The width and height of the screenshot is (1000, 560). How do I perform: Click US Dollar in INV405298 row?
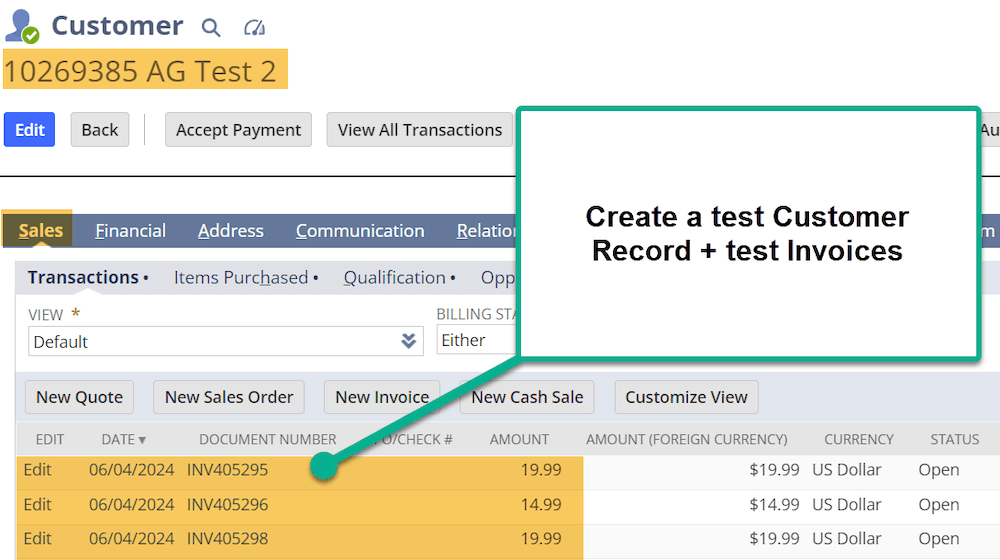tap(846, 538)
